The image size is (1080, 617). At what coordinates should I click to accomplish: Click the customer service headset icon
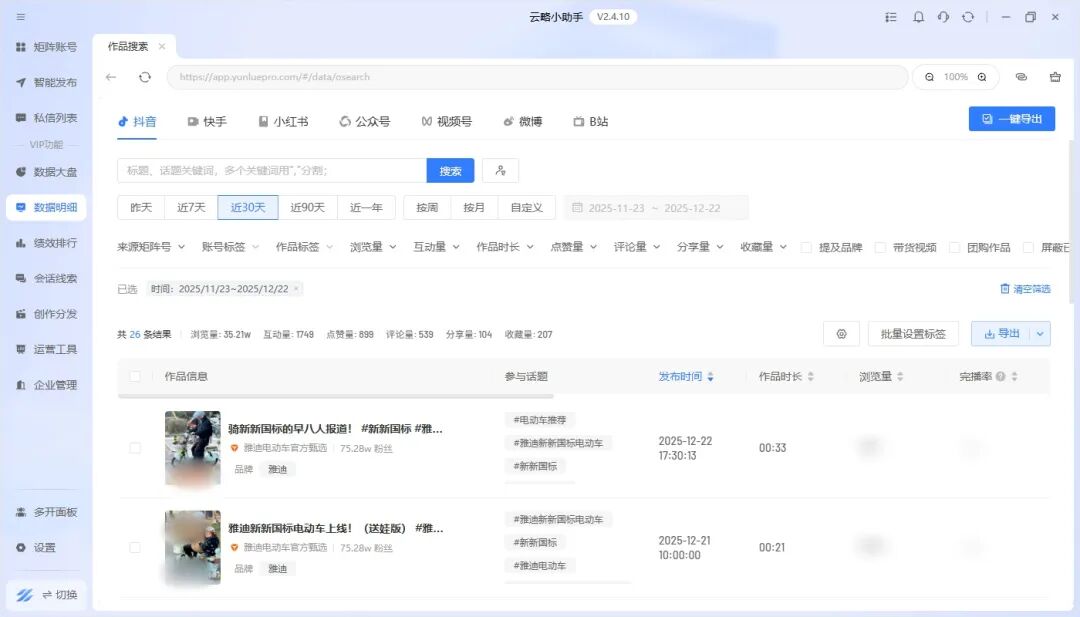click(x=943, y=17)
